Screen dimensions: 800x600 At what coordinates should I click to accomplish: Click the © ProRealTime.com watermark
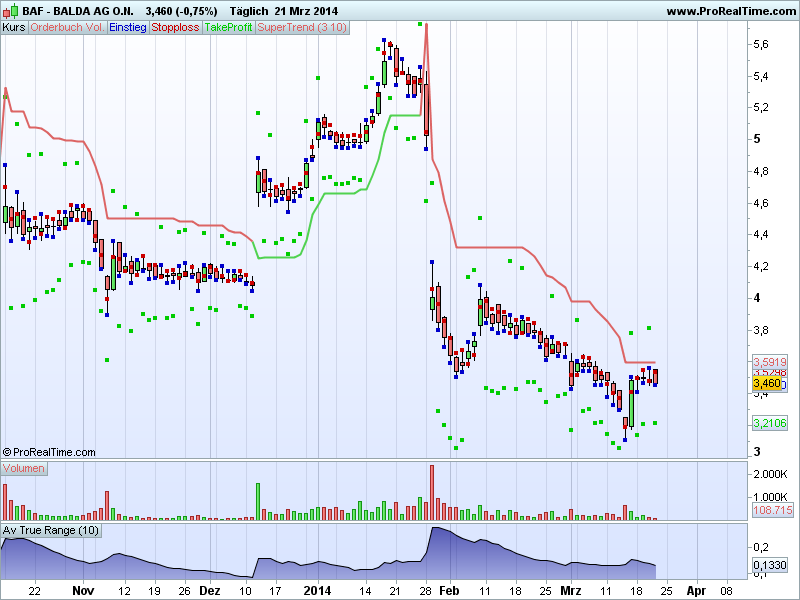49,453
